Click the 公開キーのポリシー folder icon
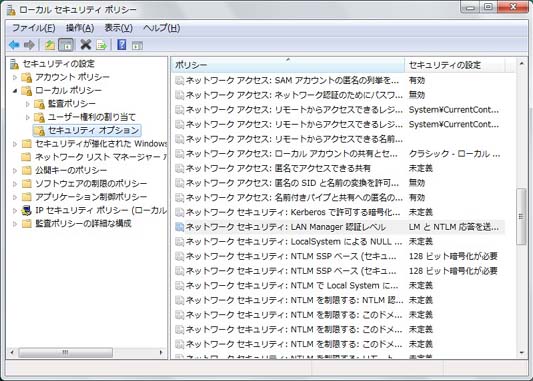 coord(27,170)
